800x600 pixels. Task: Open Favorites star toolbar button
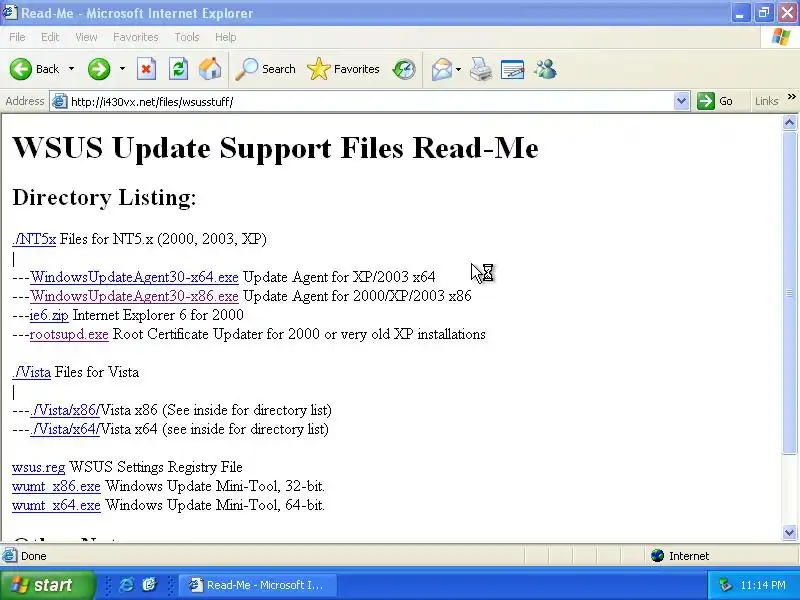pyautogui.click(x=343, y=69)
